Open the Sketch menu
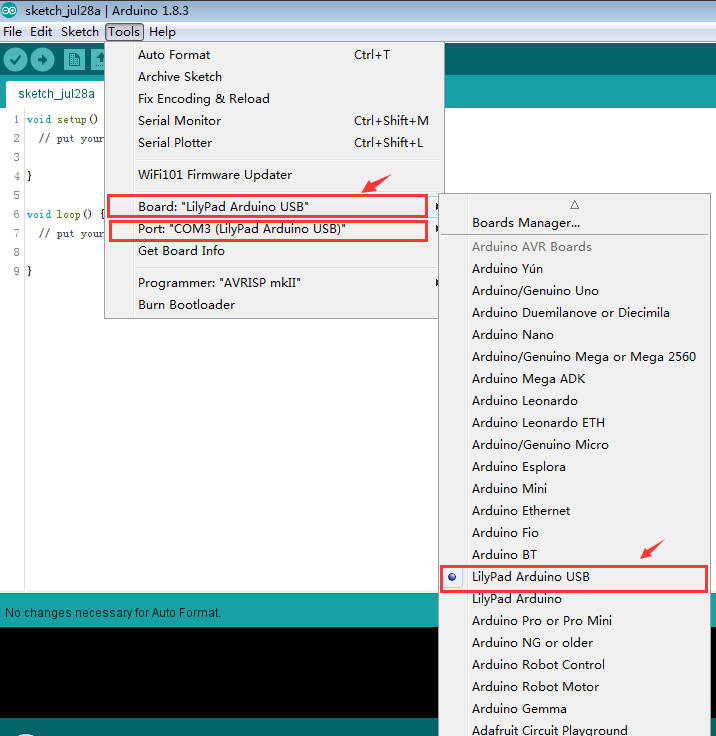This screenshot has height=736, width=716. tap(80, 32)
